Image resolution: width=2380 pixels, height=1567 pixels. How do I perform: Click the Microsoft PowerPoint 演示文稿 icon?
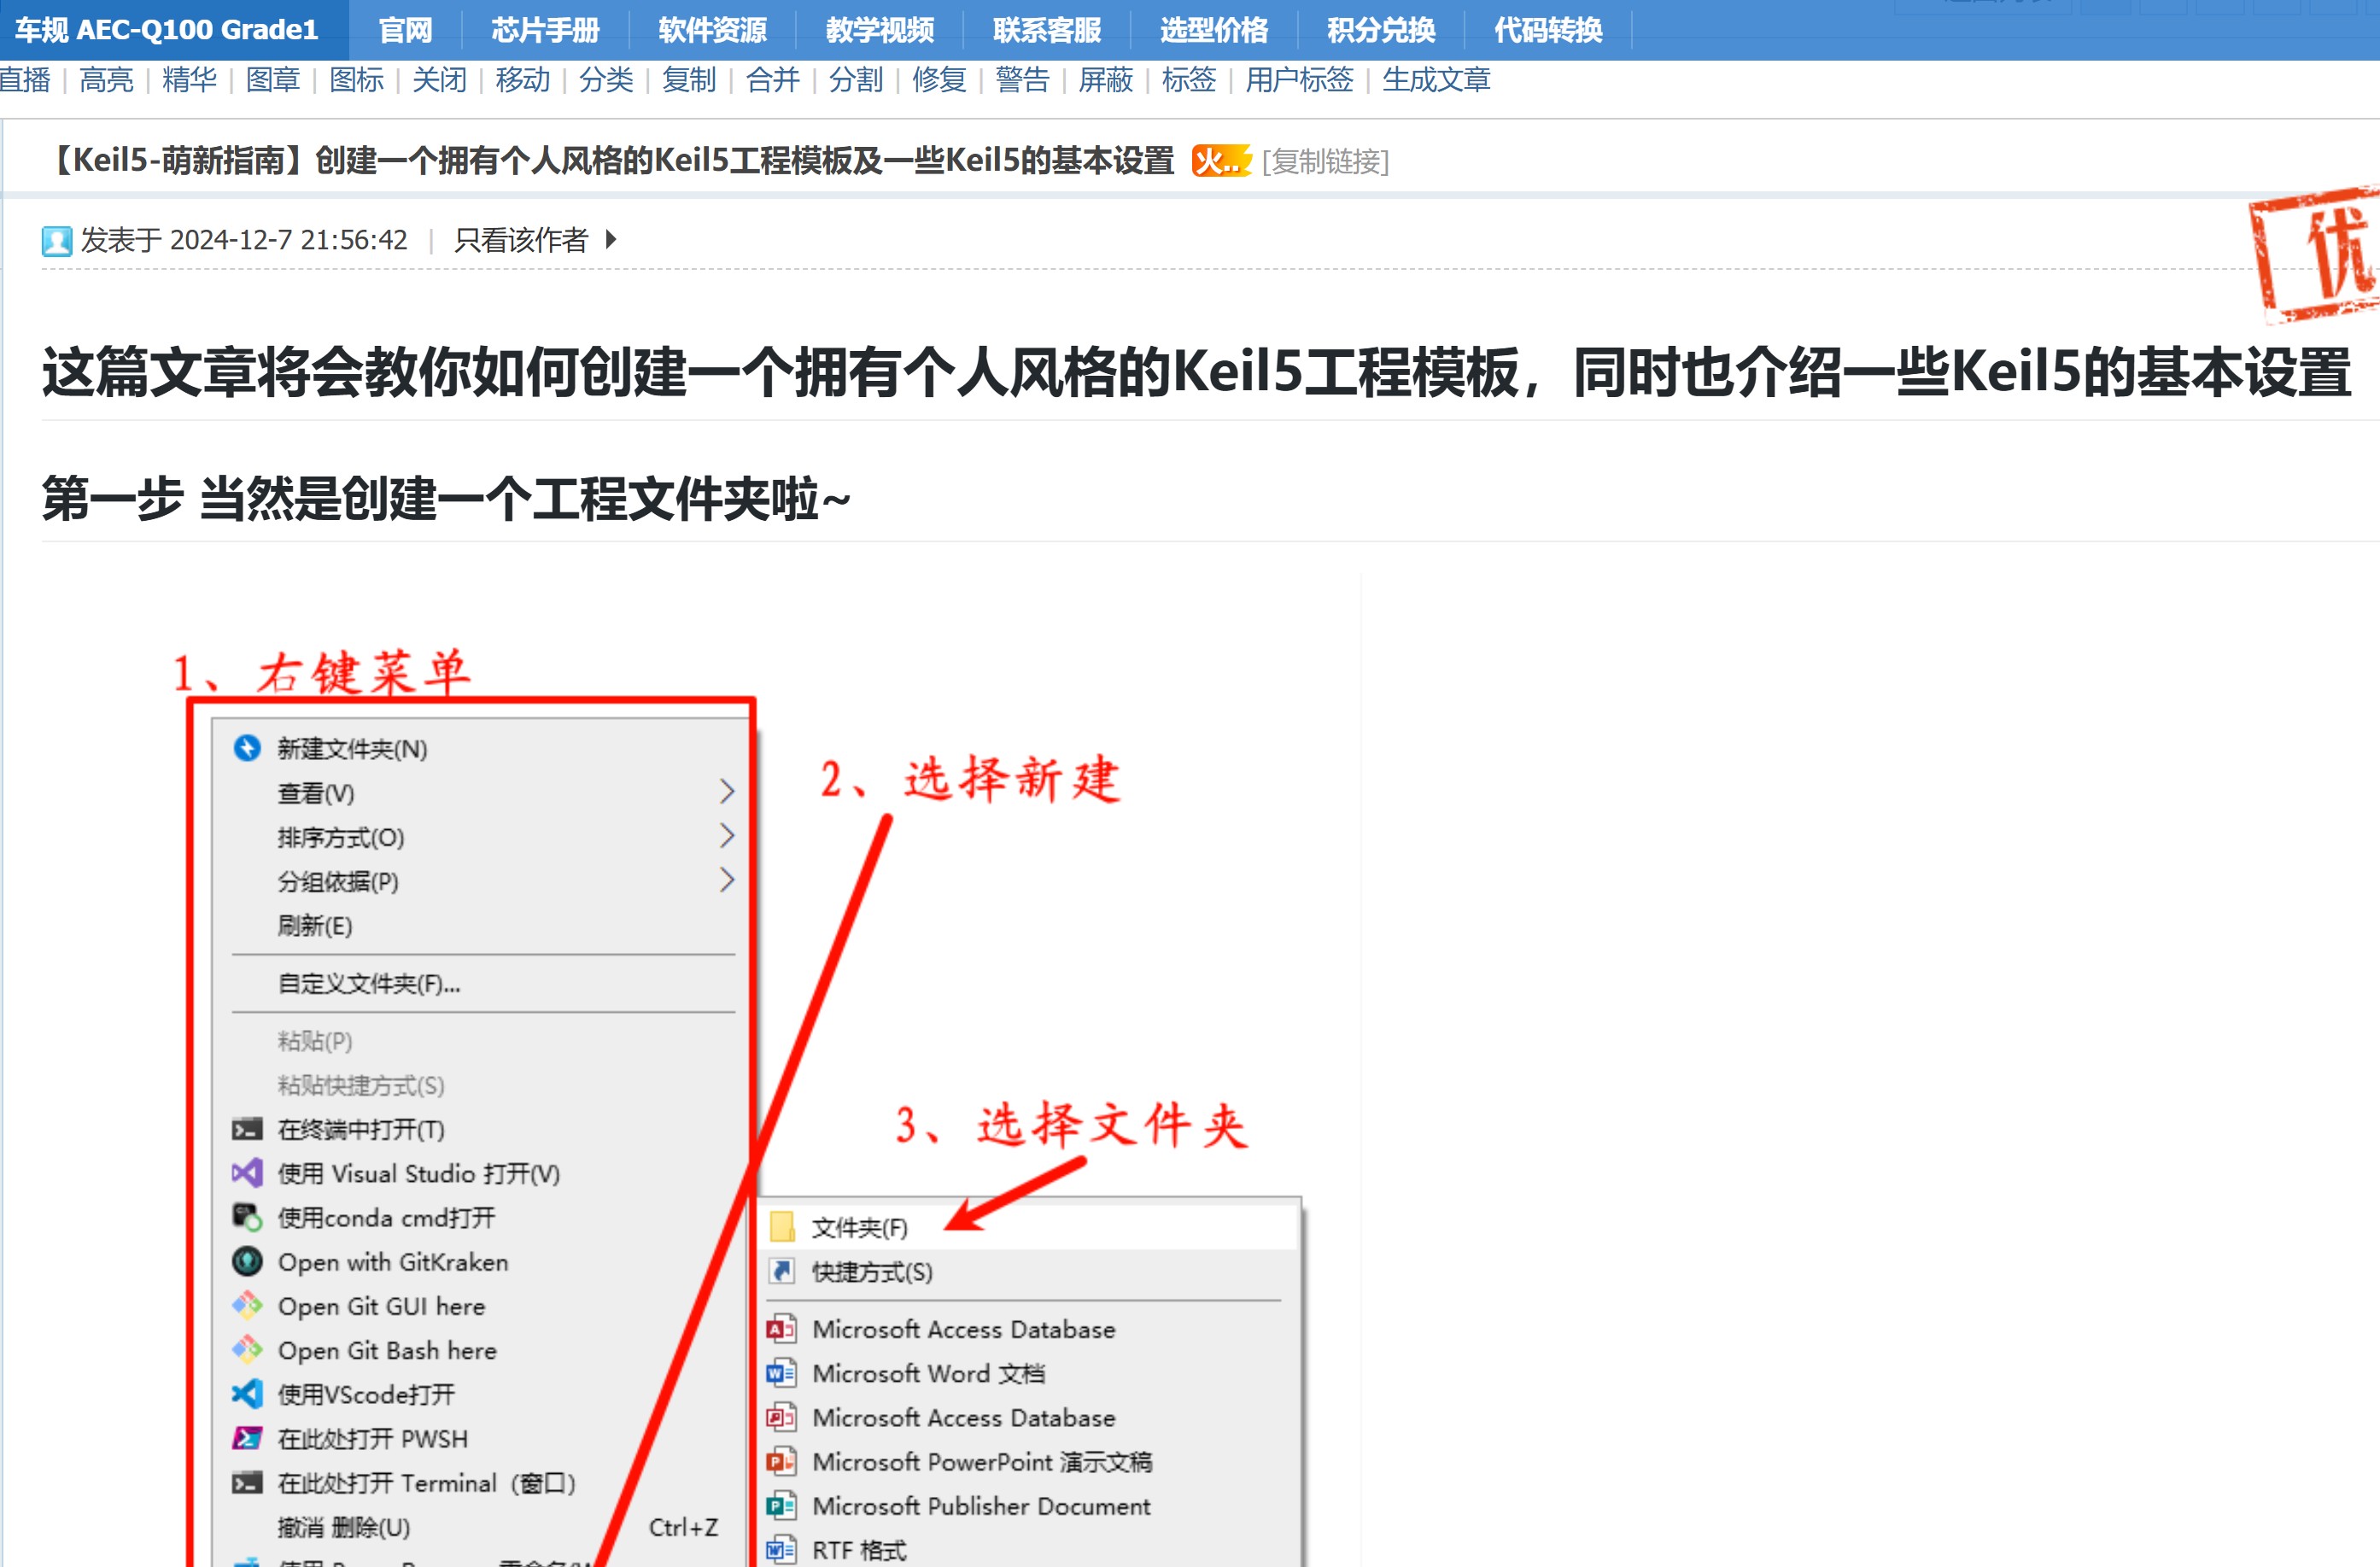tap(781, 1461)
